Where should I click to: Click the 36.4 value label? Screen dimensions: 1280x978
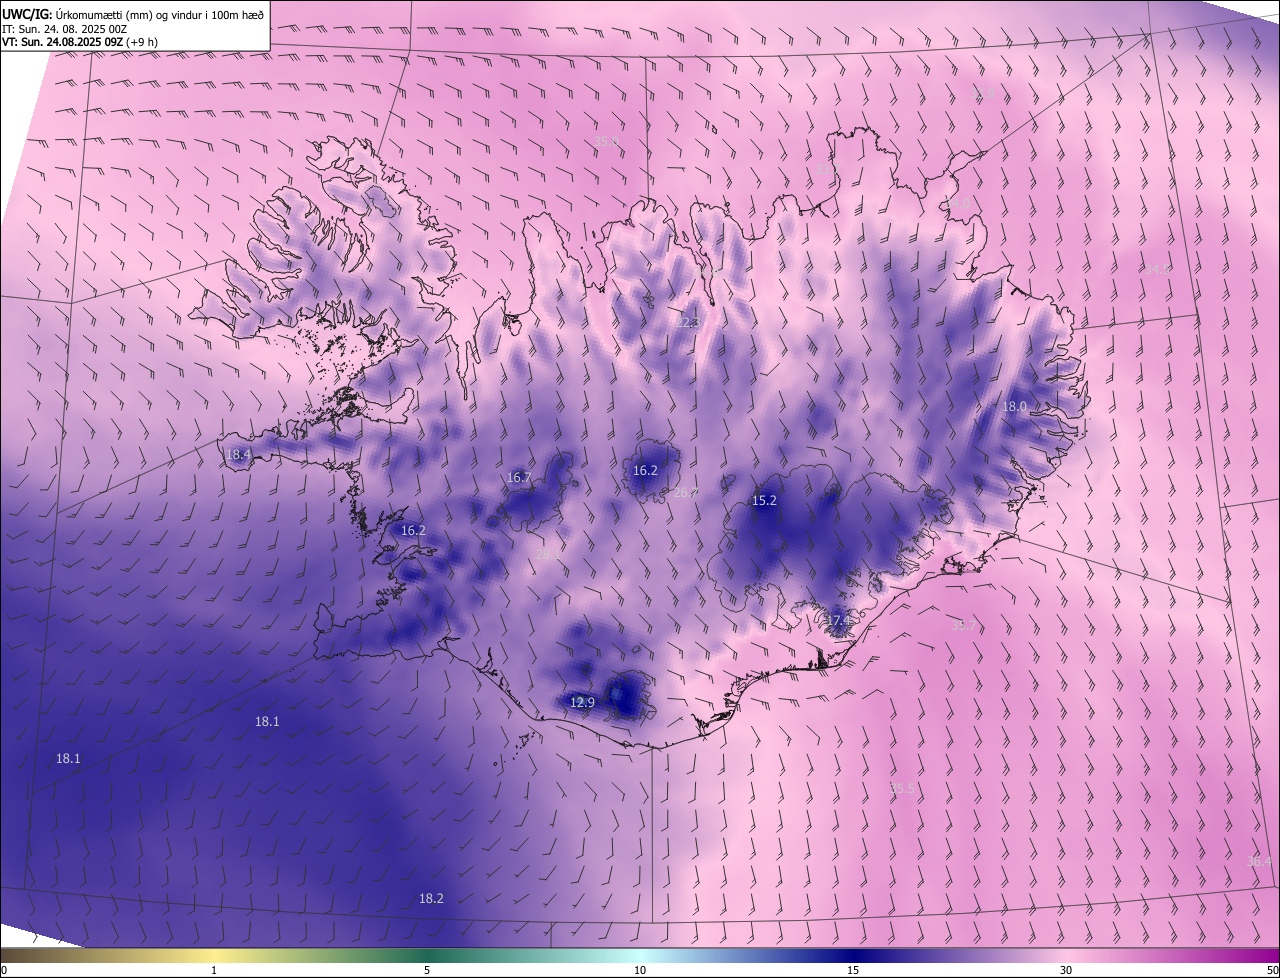pyautogui.click(x=1259, y=862)
